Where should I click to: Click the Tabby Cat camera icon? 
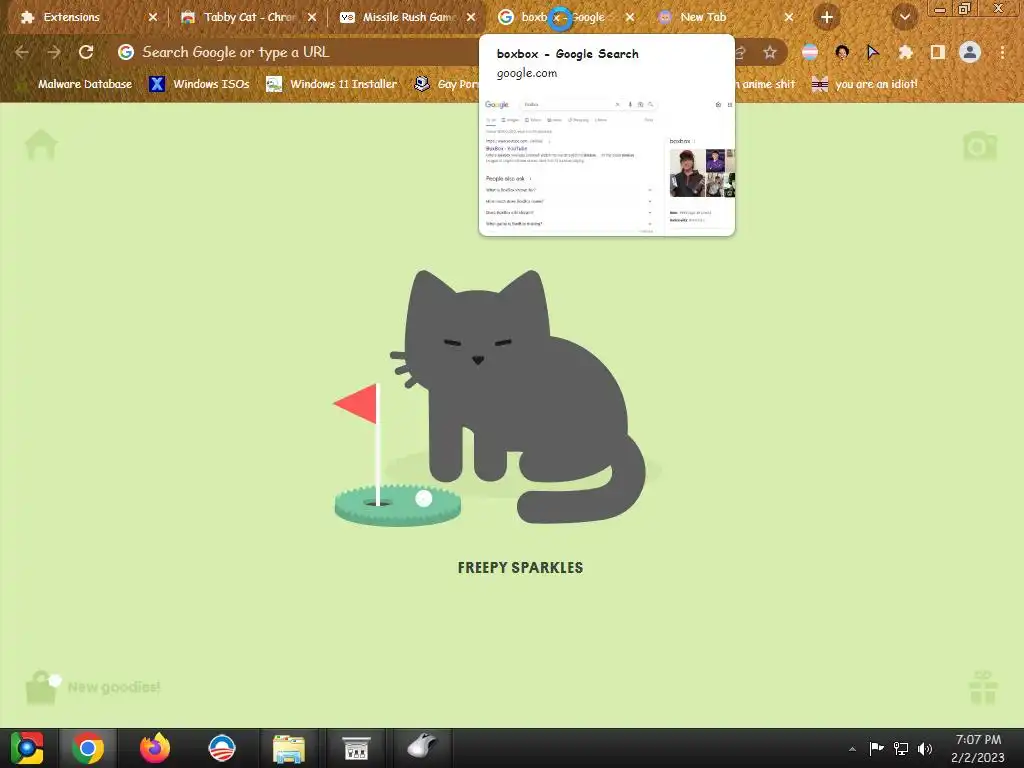click(x=980, y=146)
